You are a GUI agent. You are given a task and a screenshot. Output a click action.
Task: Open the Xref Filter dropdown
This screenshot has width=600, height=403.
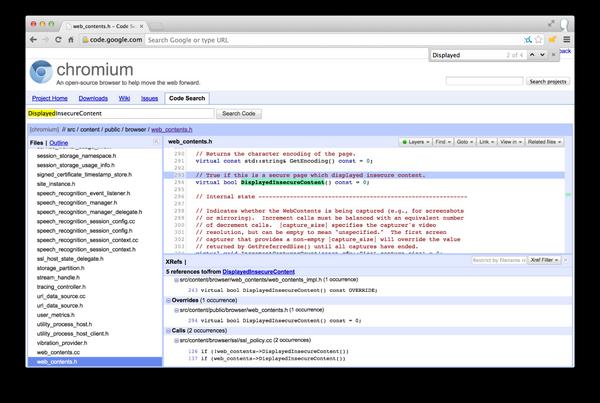coord(544,260)
